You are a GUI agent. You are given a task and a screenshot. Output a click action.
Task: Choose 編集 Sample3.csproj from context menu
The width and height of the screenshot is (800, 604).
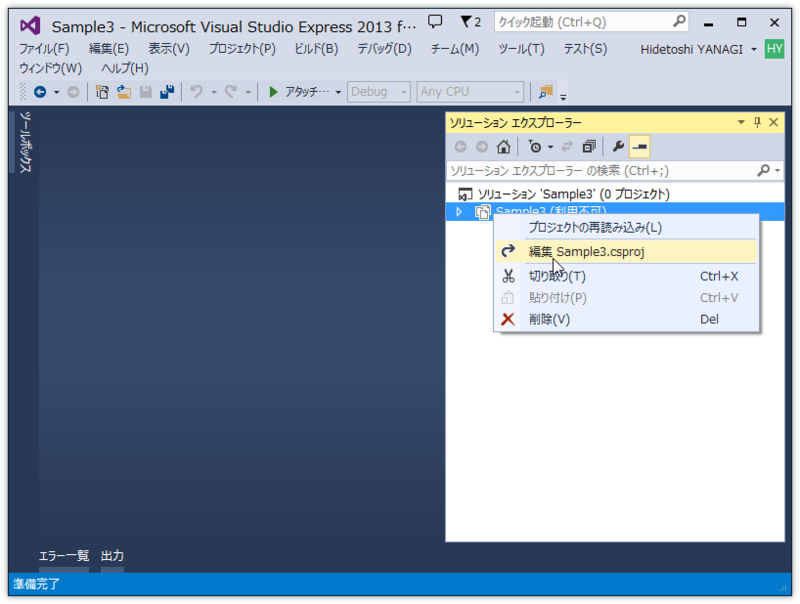pos(626,251)
